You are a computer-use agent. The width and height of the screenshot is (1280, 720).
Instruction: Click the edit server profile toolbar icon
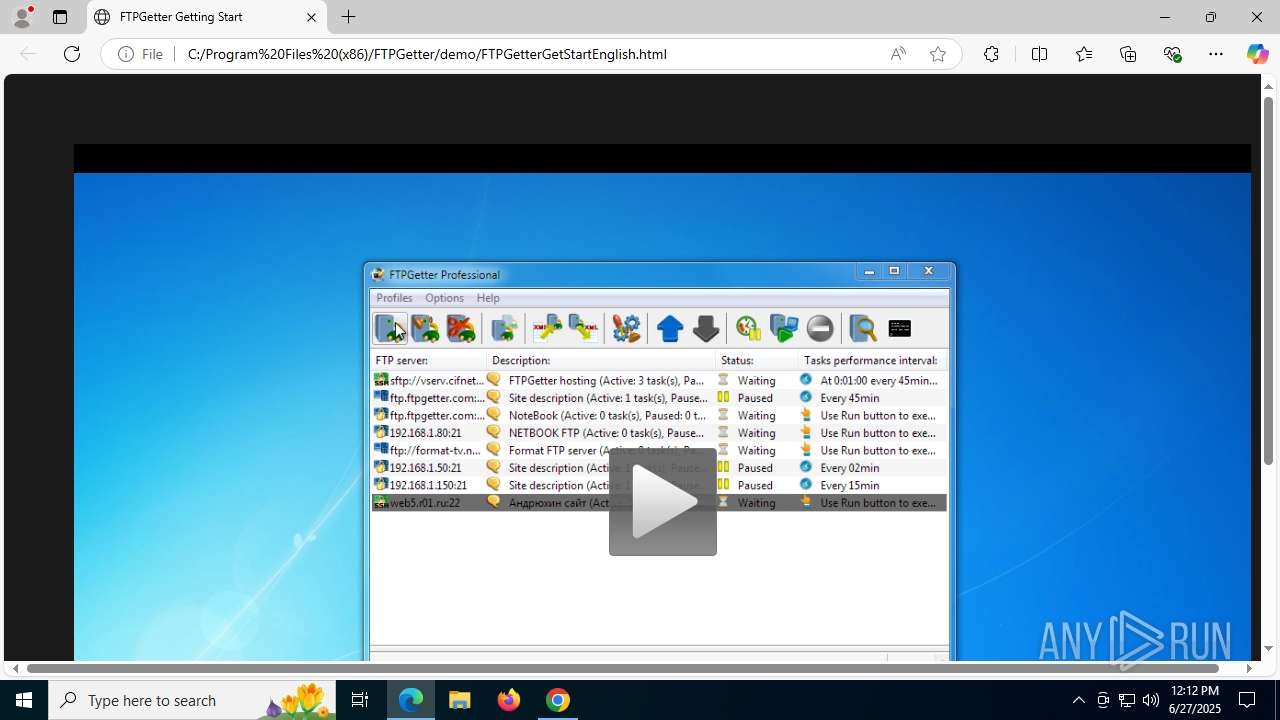coord(425,328)
